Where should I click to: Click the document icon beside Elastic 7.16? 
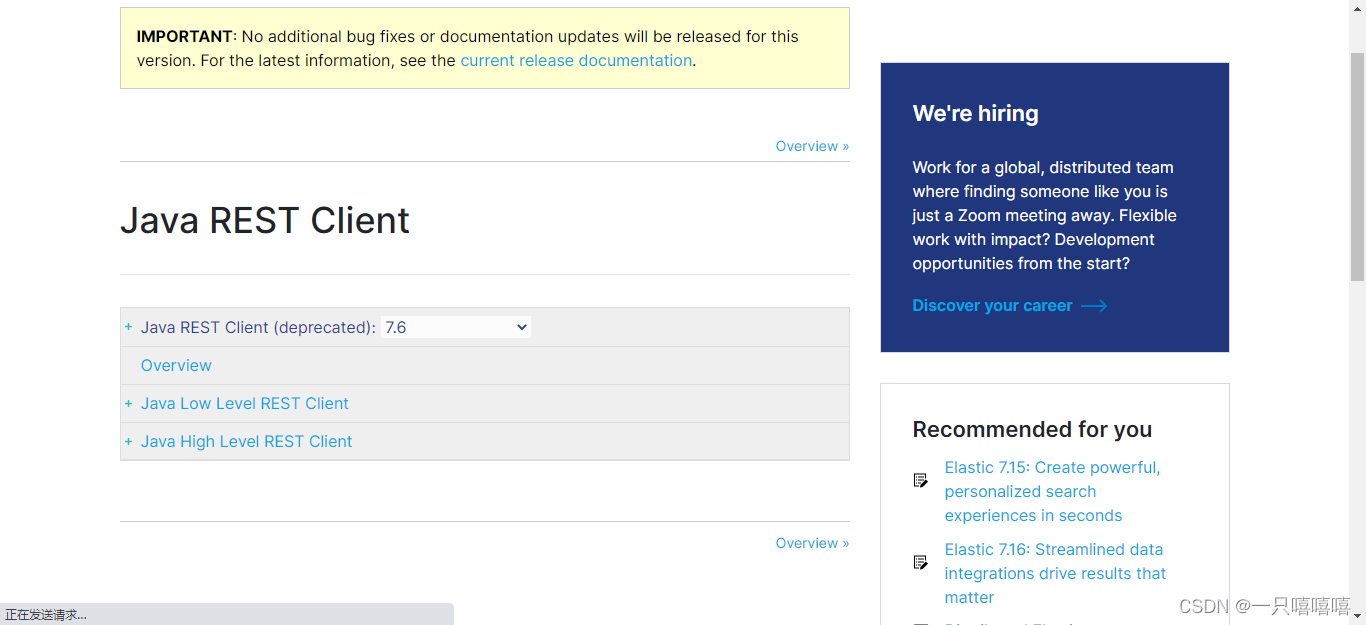(x=920, y=562)
